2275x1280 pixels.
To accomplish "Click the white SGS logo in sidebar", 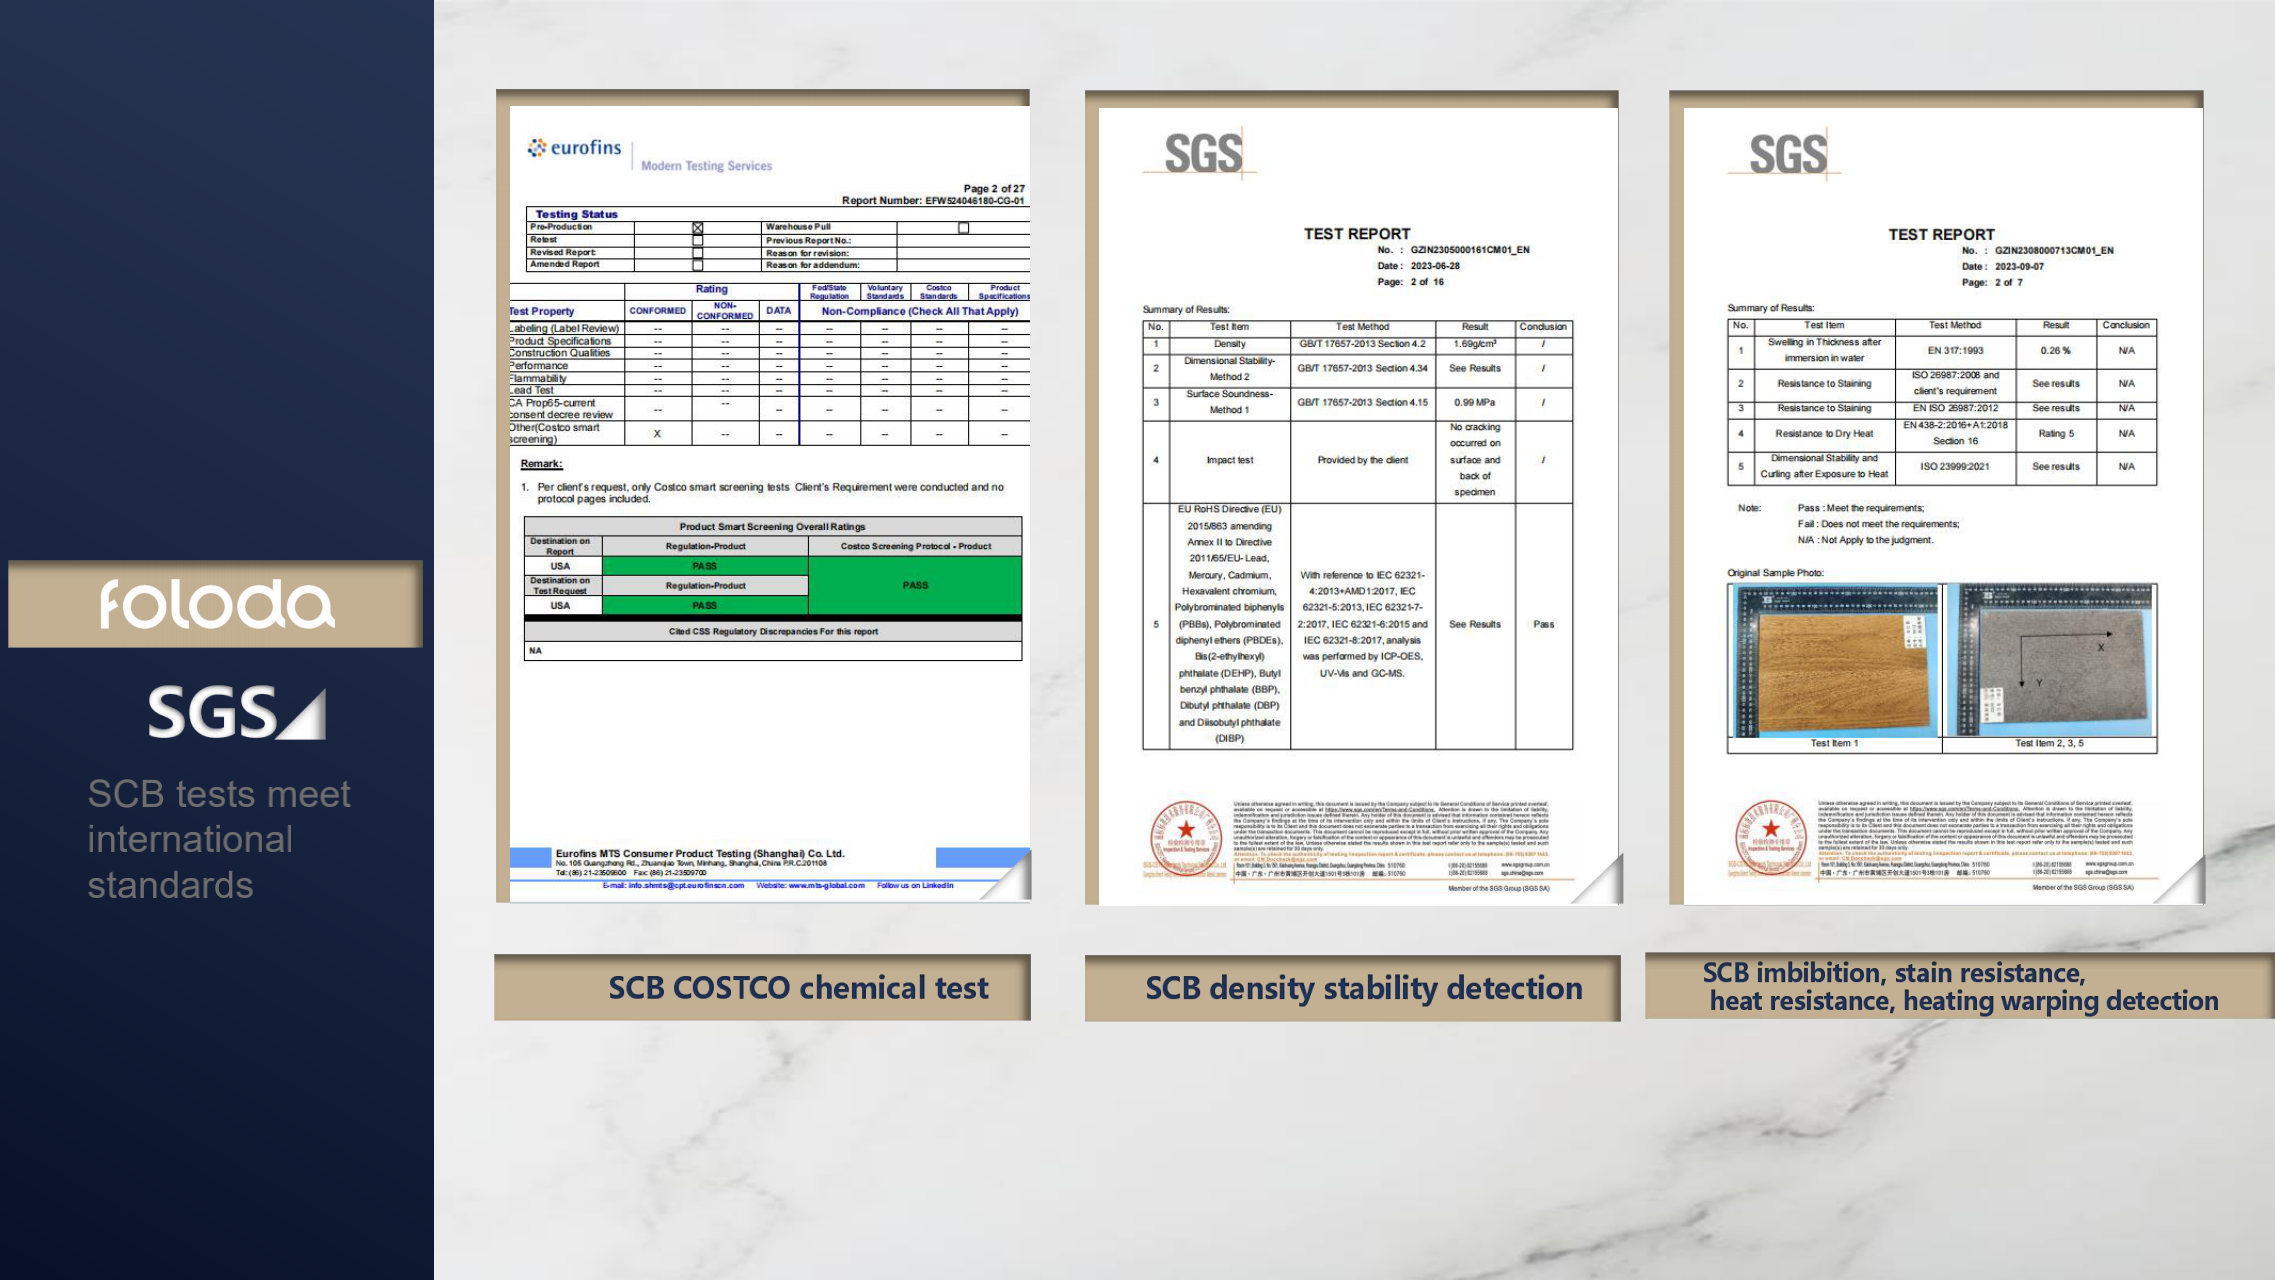I will coord(236,713).
